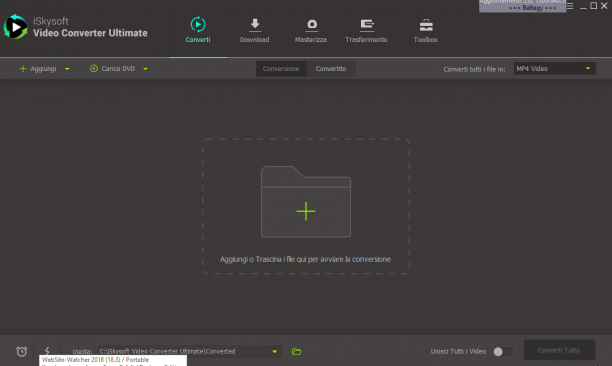Click the folder plus icon to add files
612x366 pixels.
point(306,202)
